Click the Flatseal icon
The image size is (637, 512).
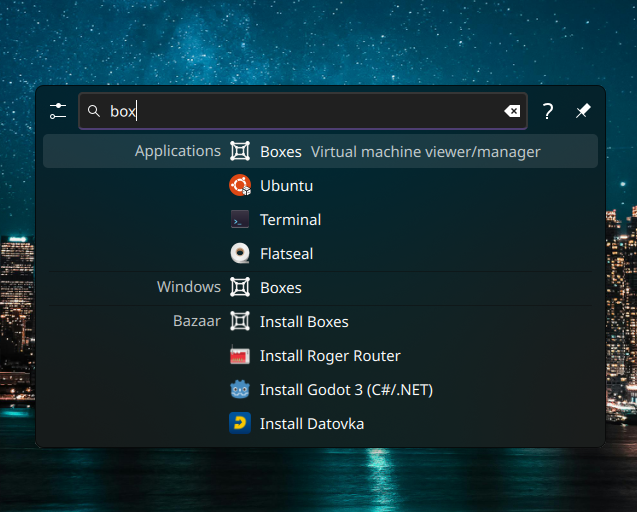pyautogui.click(x=240, y=254)
